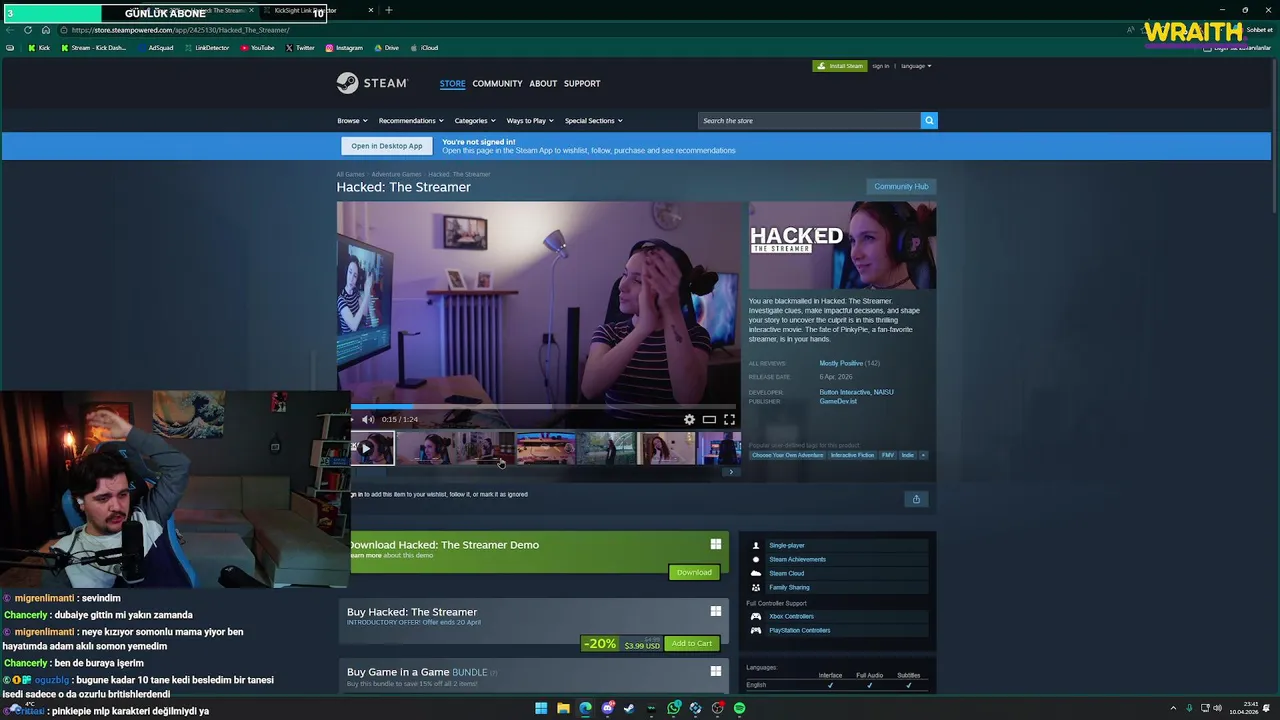Open the Twitter bookmark
This screenshot has width=1280, height=720.
(300, 48)
